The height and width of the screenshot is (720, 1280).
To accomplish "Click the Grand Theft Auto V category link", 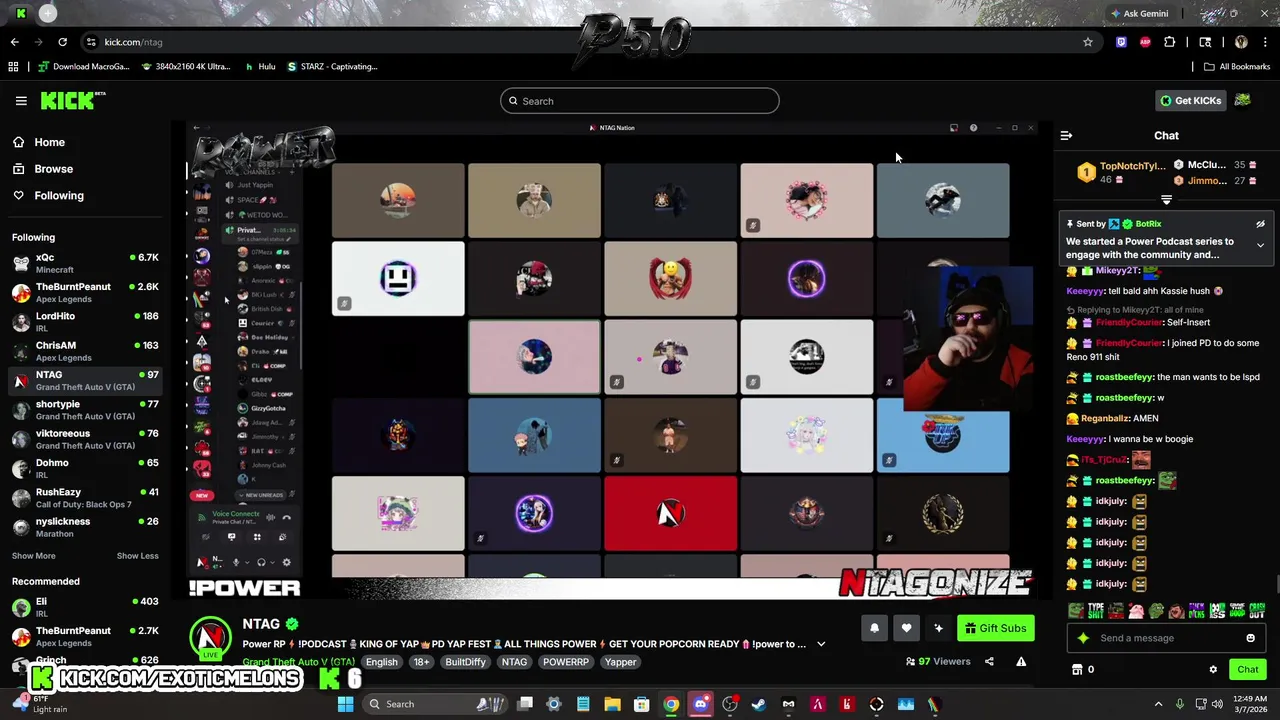I will click(298, 662).
